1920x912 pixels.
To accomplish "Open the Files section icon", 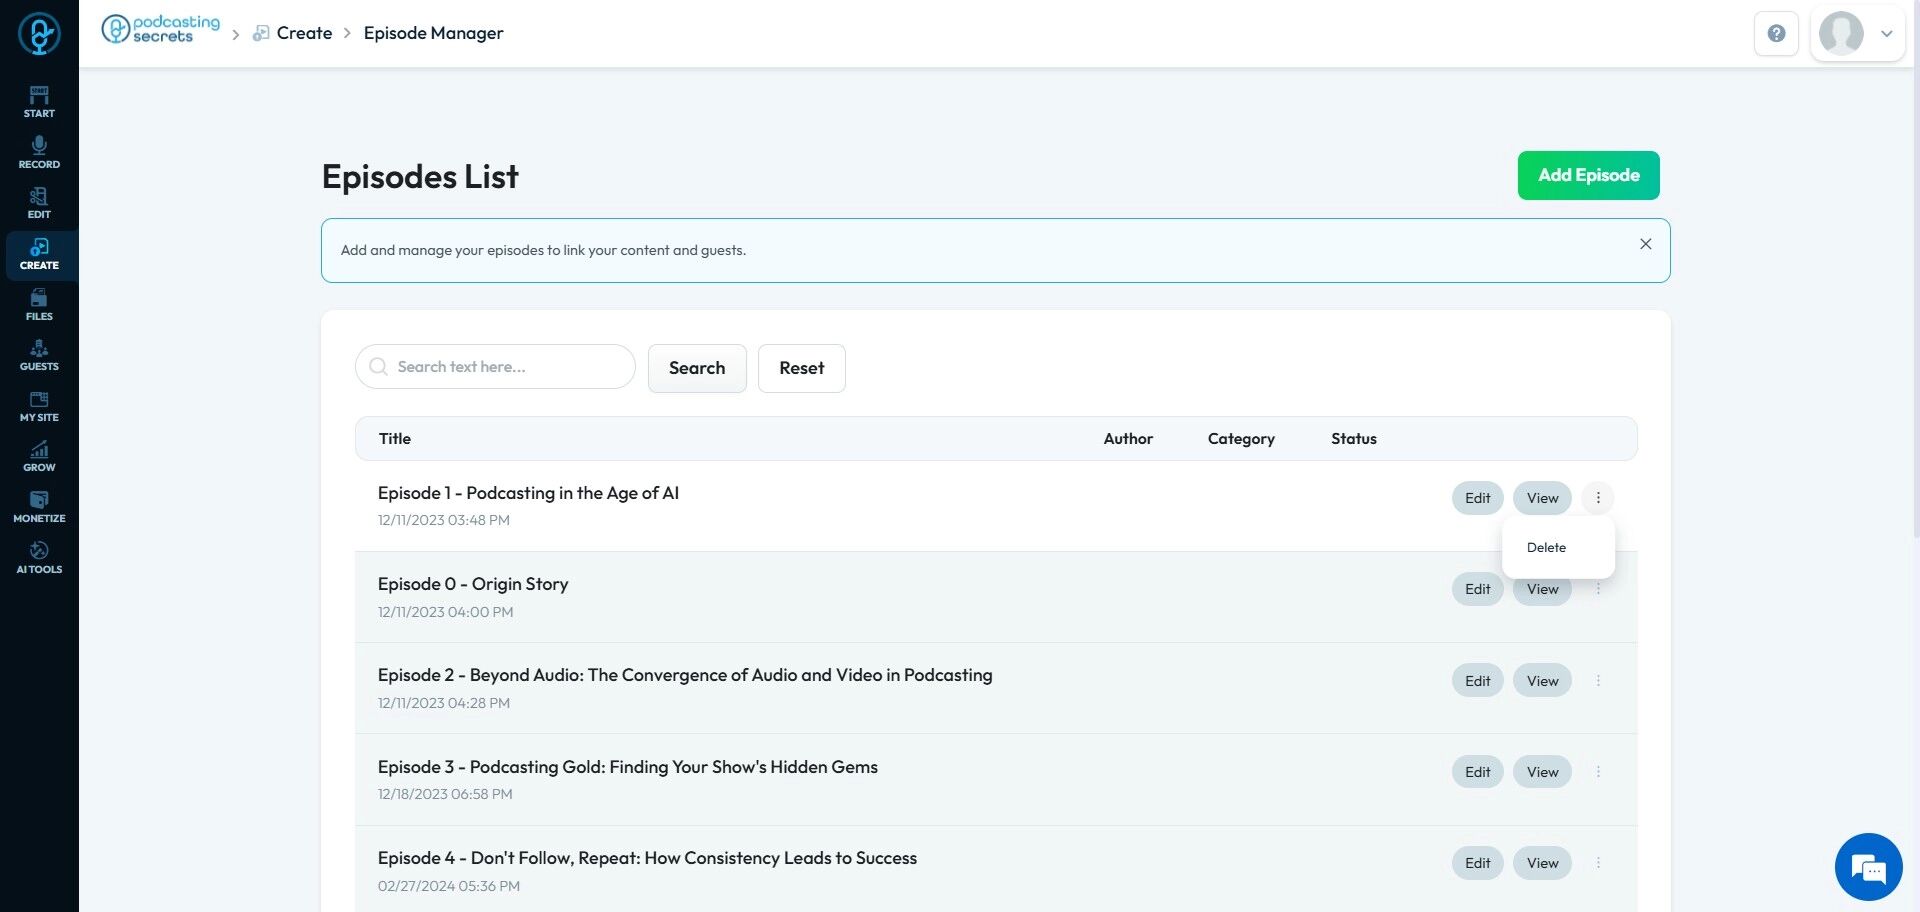I will pyautogui.click(x=39, y=304).
